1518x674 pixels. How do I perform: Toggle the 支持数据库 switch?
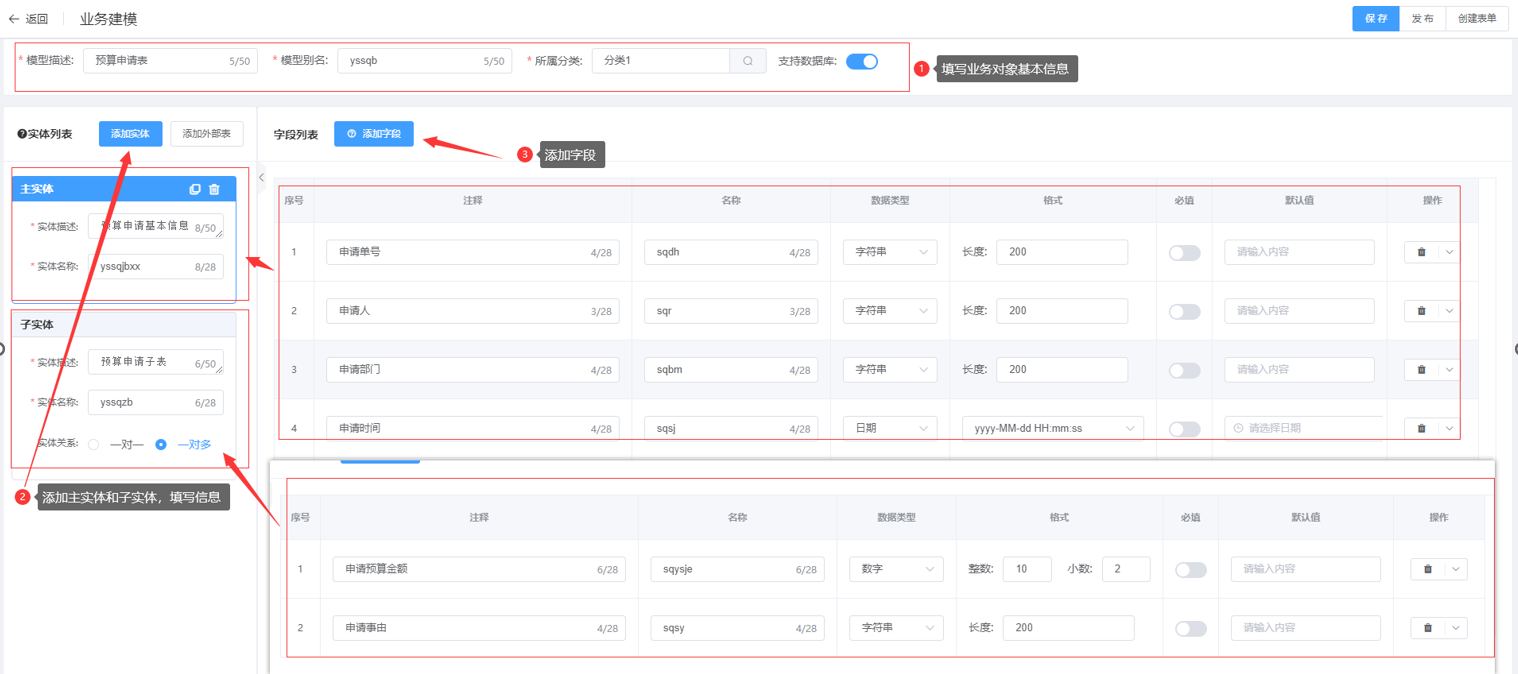pos(861,61)
